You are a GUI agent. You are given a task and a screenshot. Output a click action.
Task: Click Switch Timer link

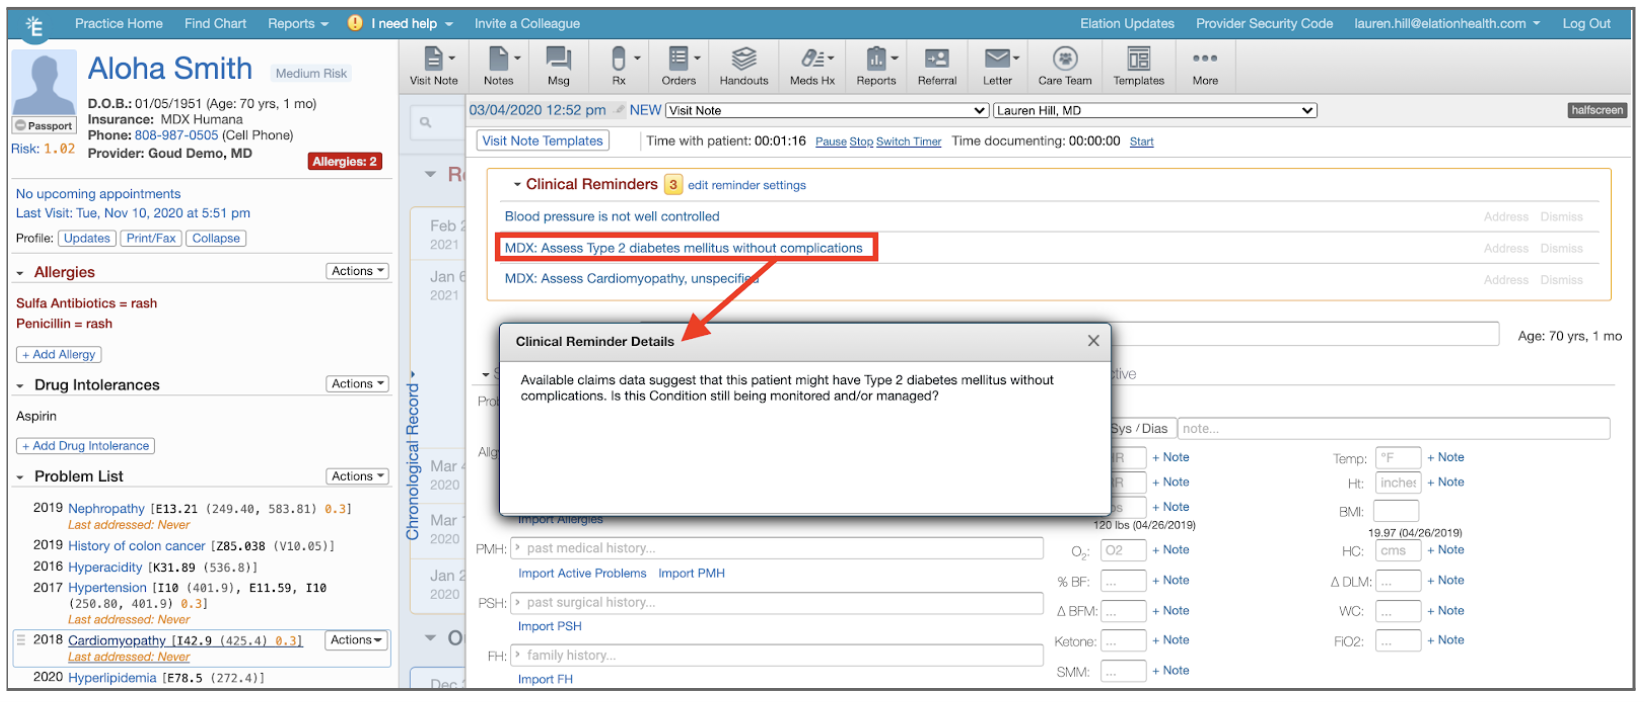point(909,142)
